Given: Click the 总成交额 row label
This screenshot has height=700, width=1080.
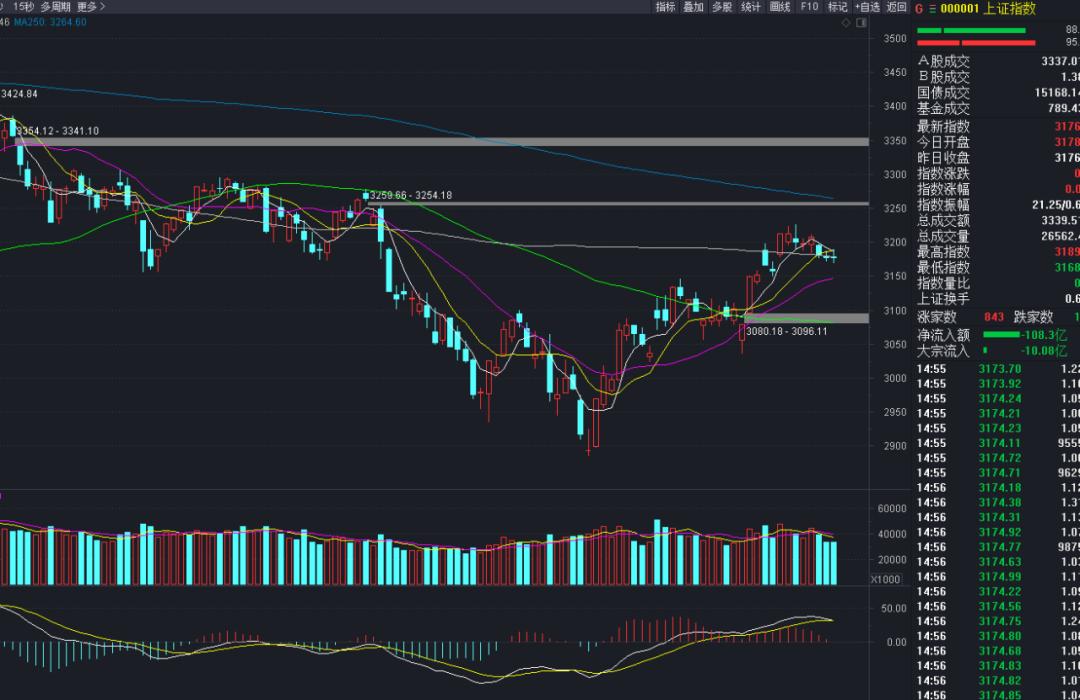Looking at the screenshot, I should pyautogui.click(x=943, y=220).
